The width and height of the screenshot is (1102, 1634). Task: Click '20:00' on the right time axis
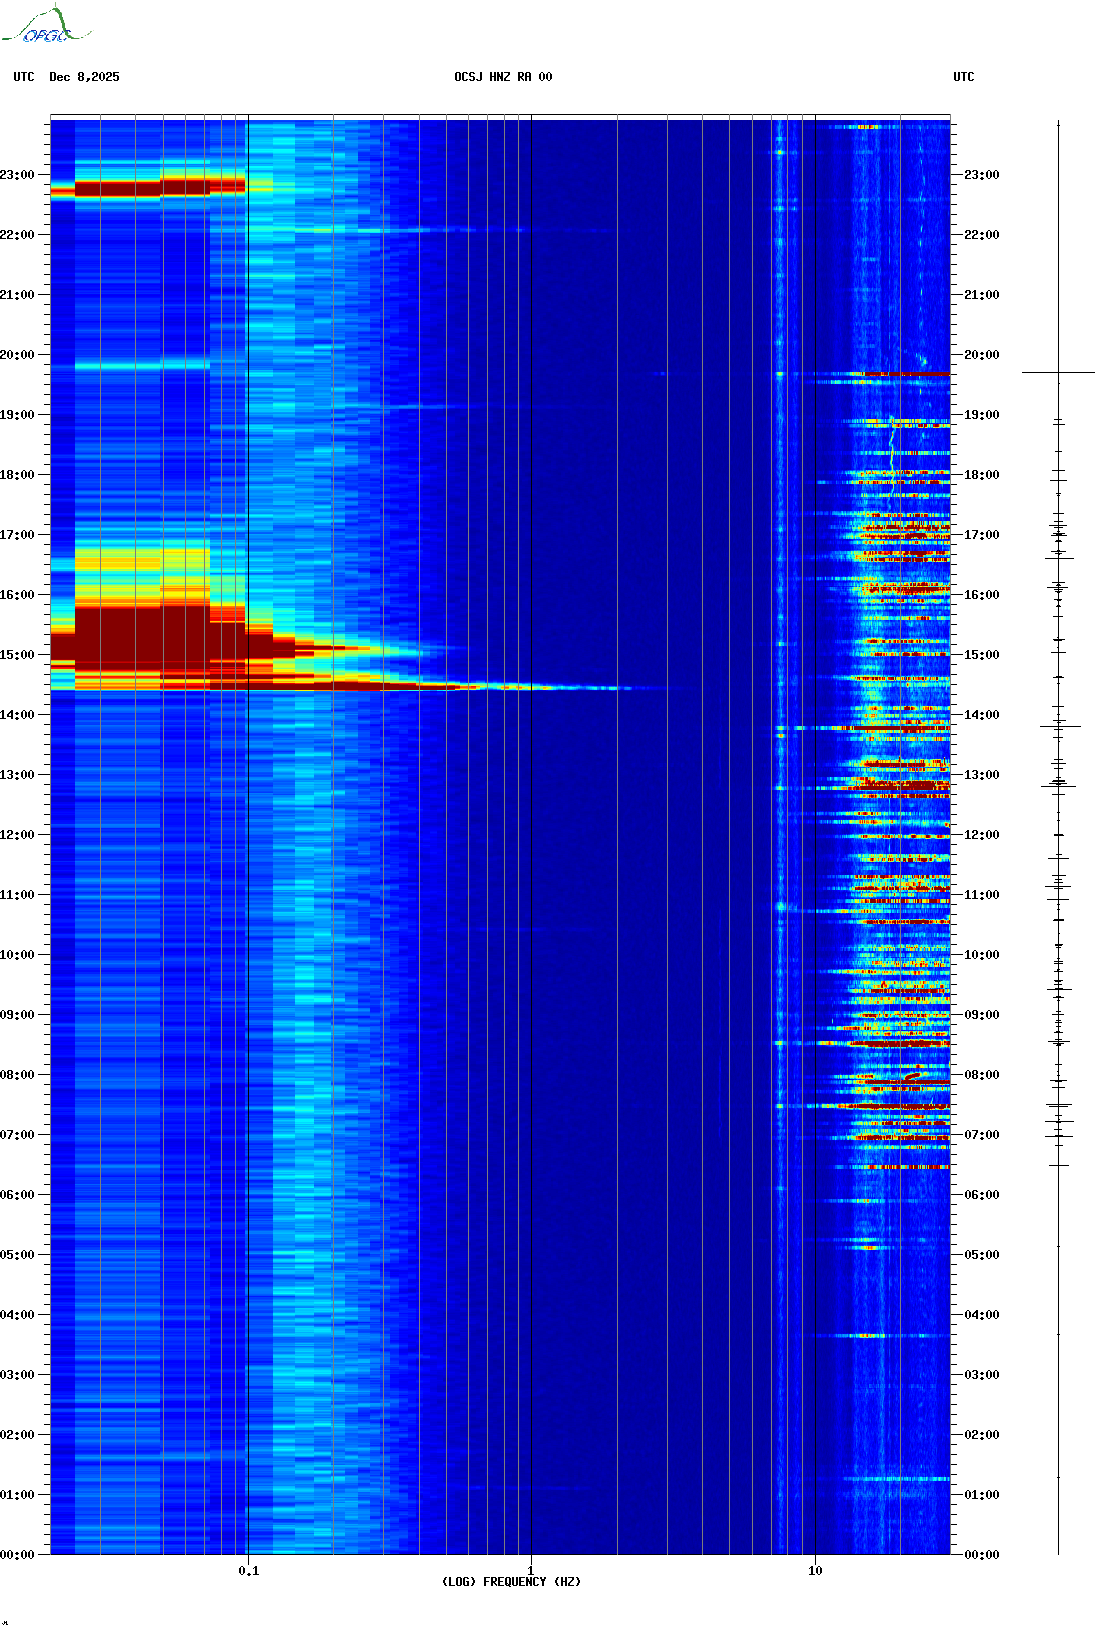(x=982, y=355)
